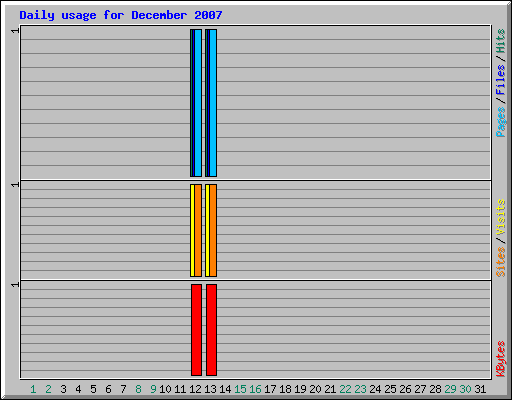Click day label 2 on the x-axis
The width and height of the screenshot is (512, 400).
coord(48,389)
